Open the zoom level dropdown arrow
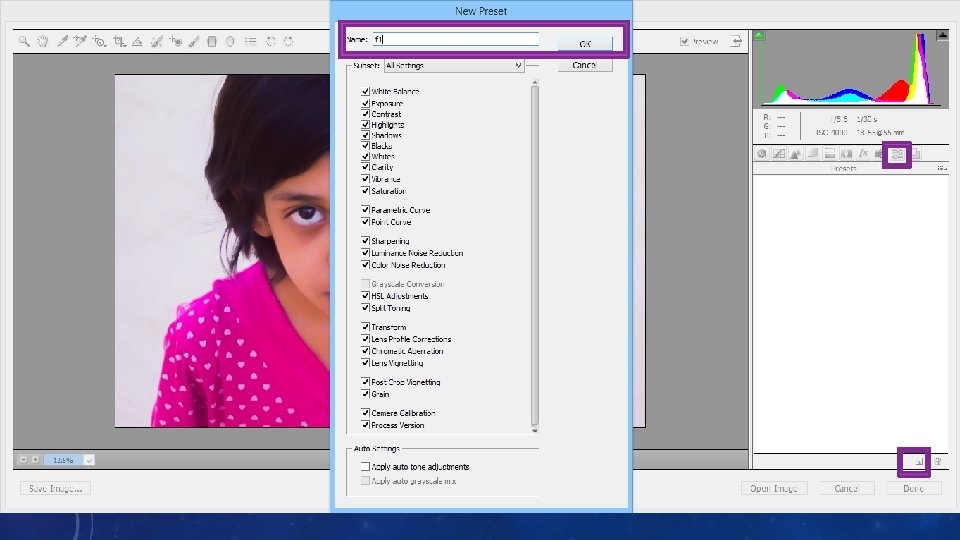960x540 pixels. click(89, 460)
